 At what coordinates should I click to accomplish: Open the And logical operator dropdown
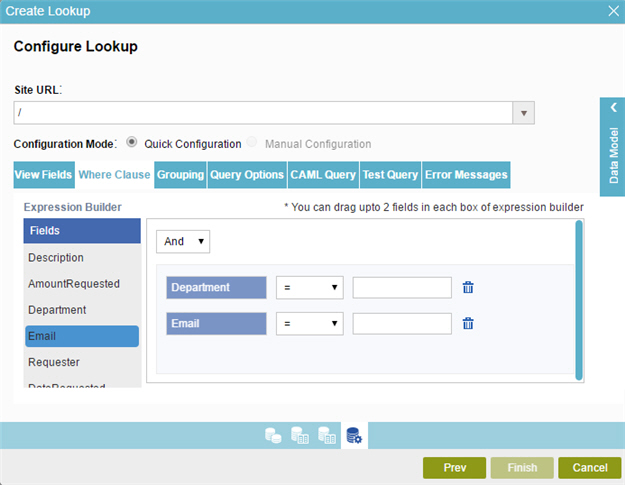183,241
